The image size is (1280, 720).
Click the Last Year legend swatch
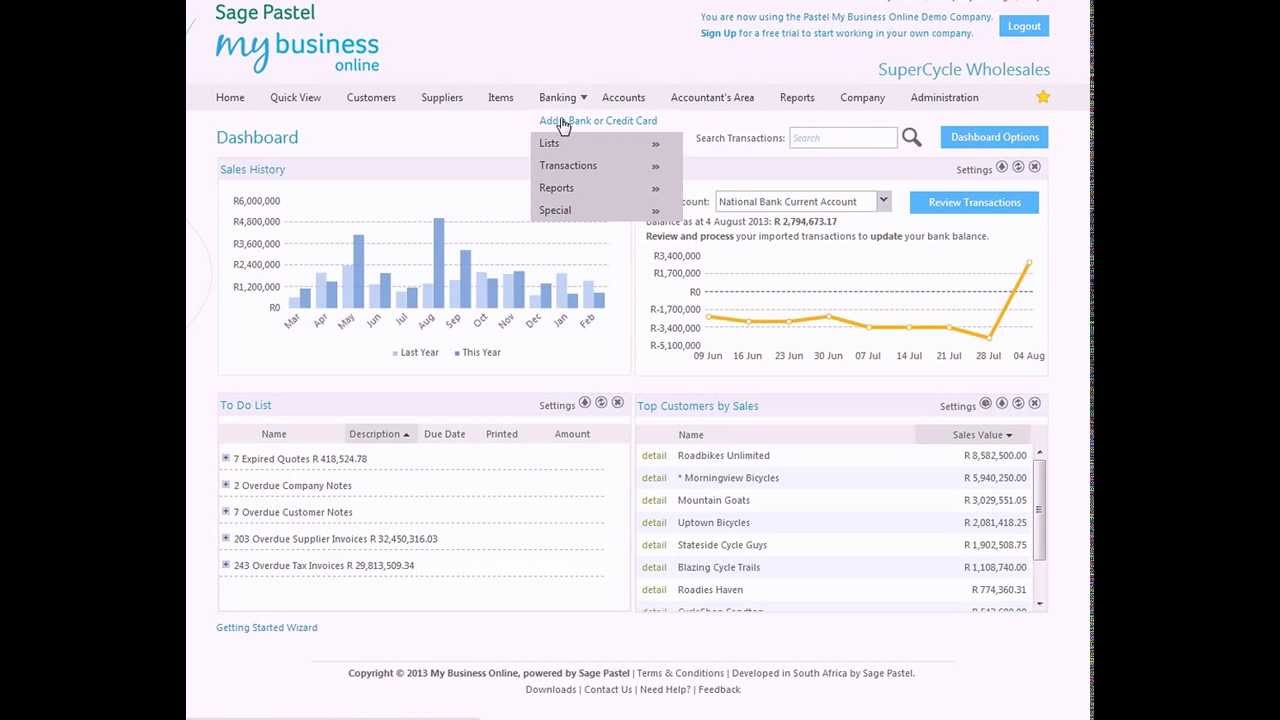pos(395,353)
